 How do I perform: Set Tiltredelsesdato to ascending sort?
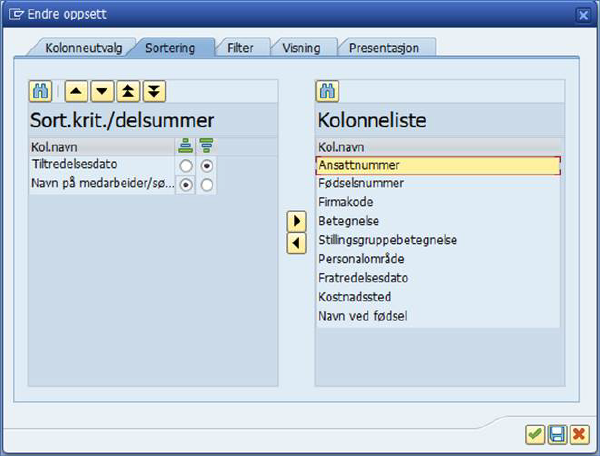point(186,166)
